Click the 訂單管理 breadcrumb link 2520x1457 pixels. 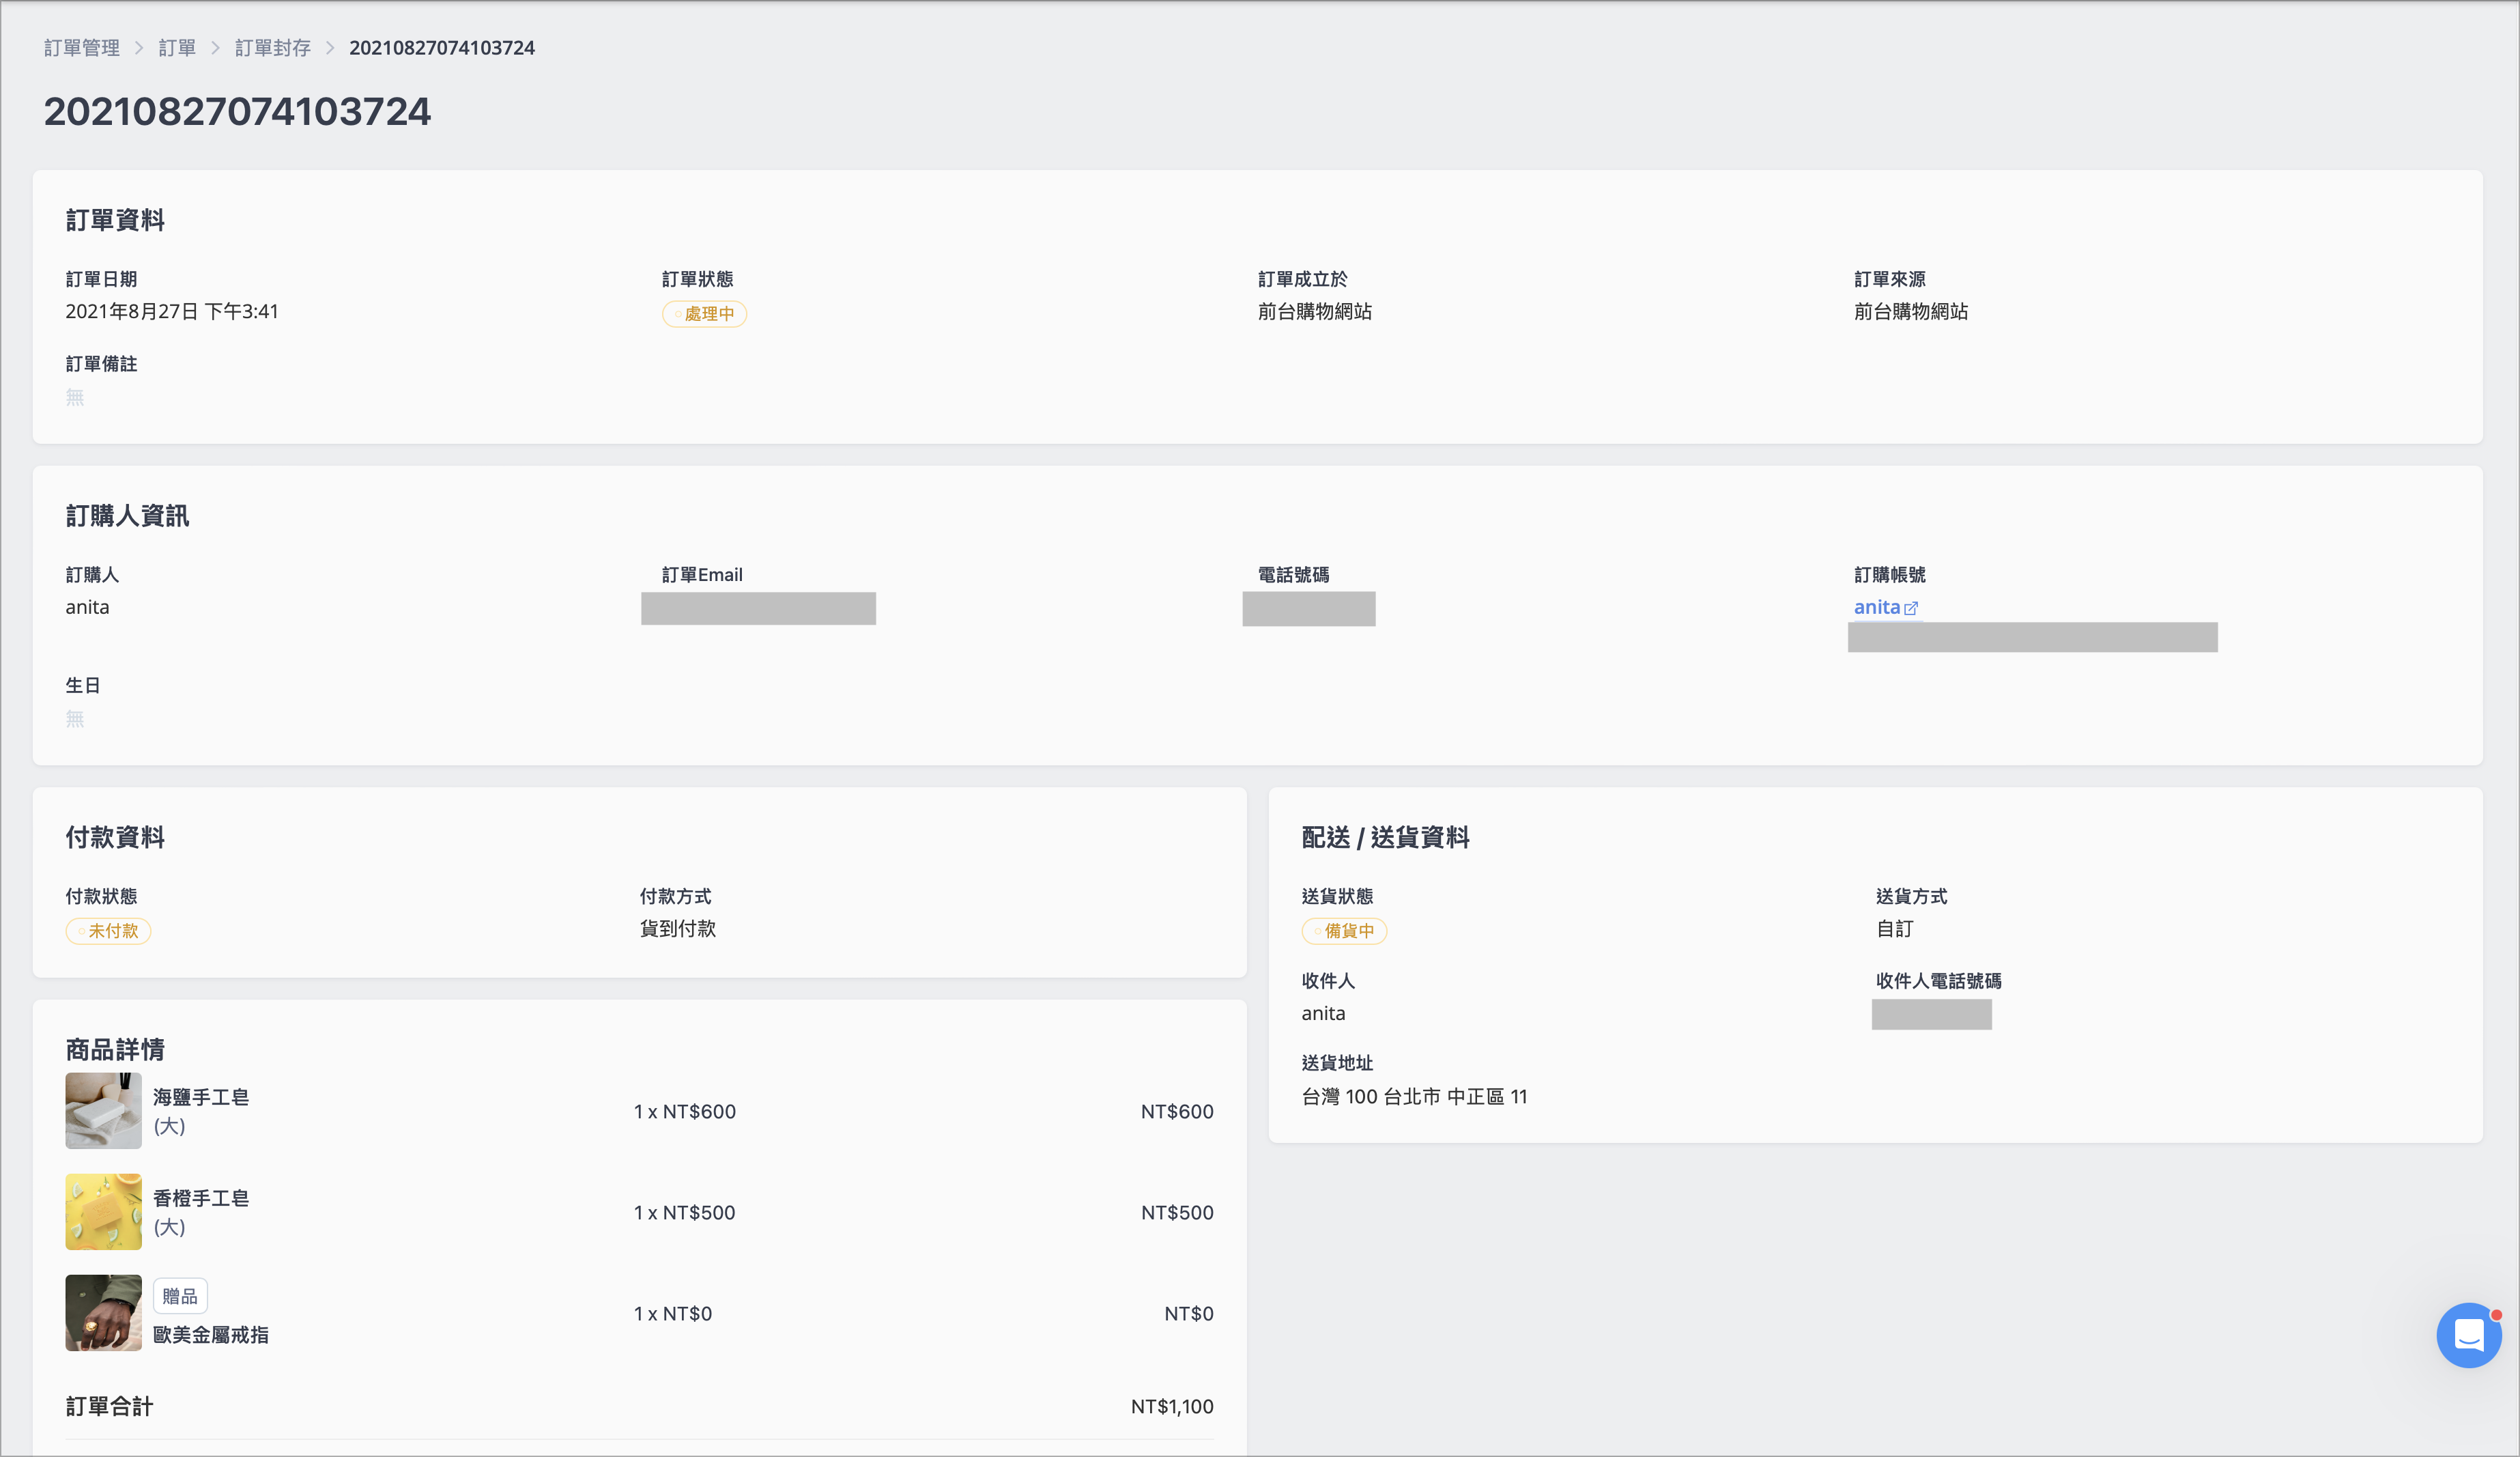pos(82,48)
